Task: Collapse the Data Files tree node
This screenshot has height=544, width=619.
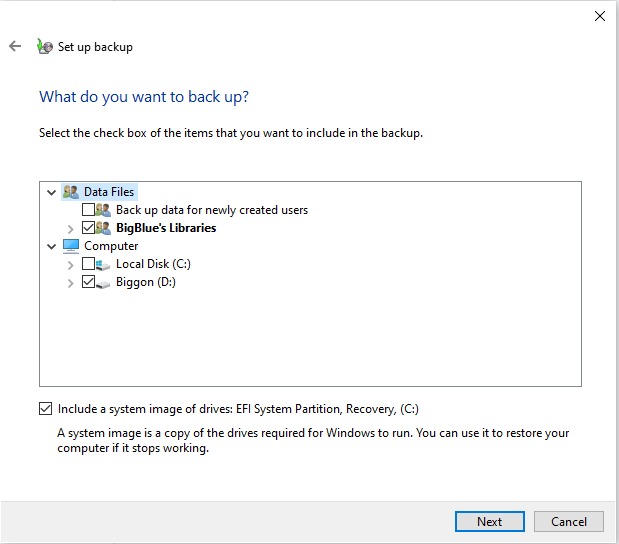Action: (51, 192)
